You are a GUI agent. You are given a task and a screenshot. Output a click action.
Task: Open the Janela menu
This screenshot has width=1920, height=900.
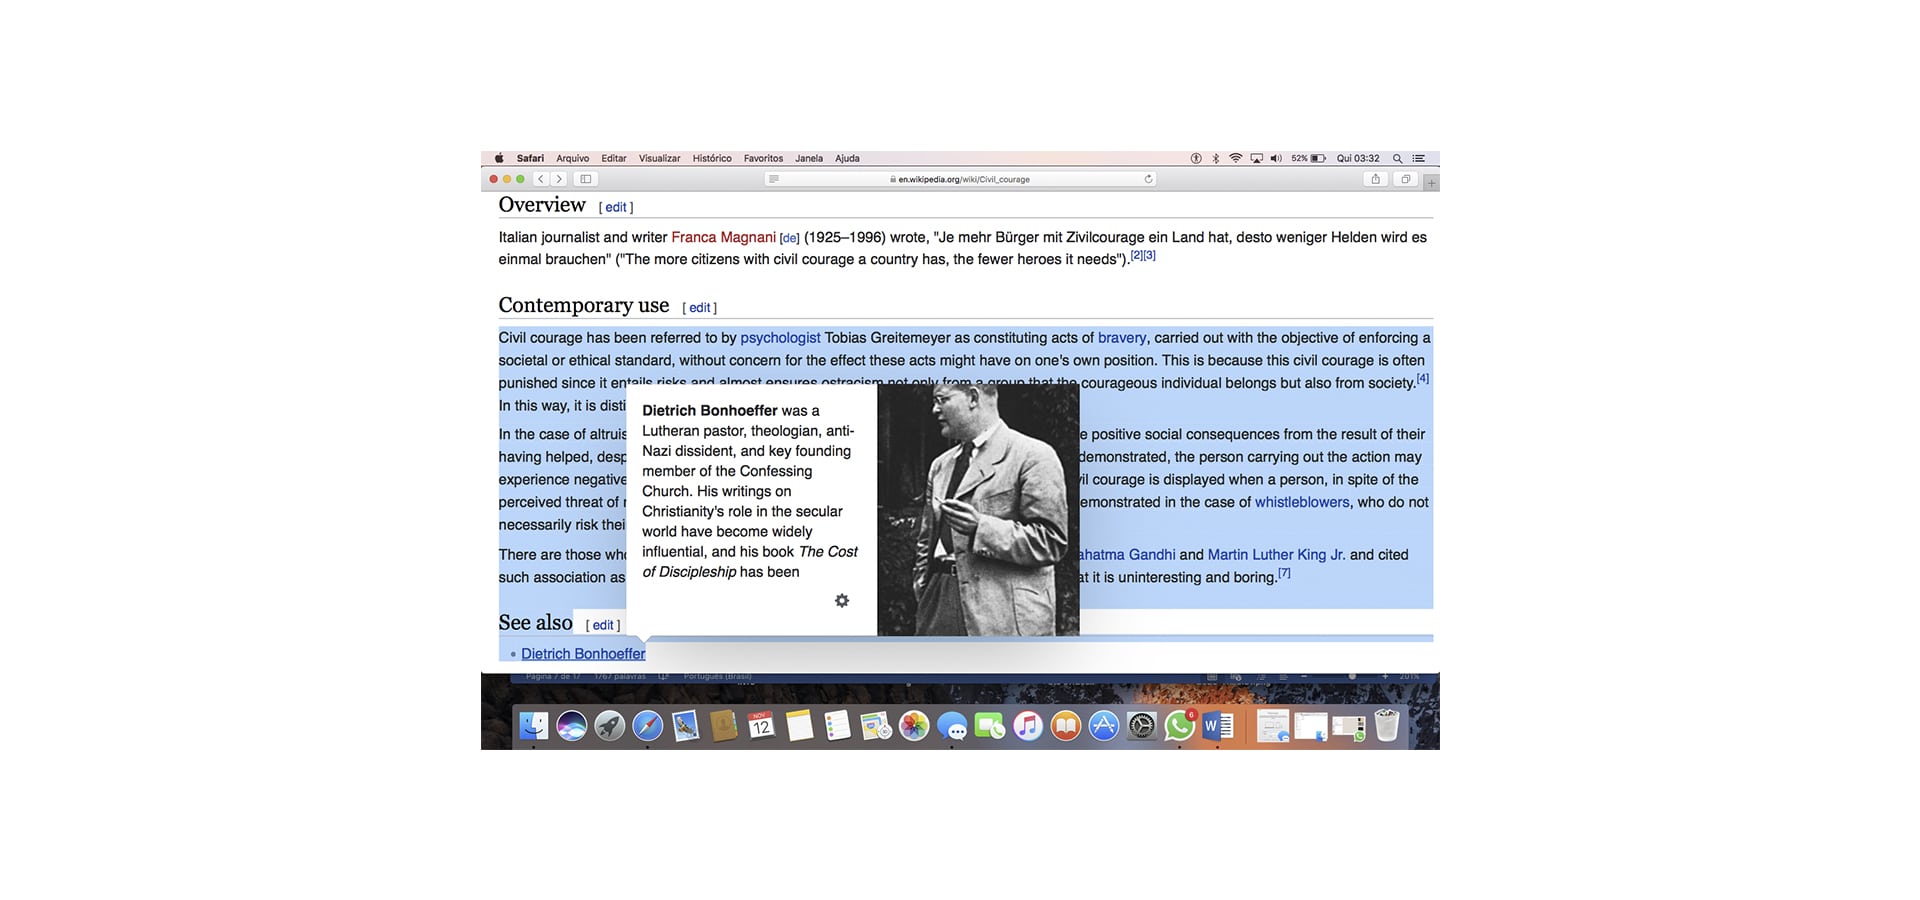pyautogui.click(x=809, y=158)
